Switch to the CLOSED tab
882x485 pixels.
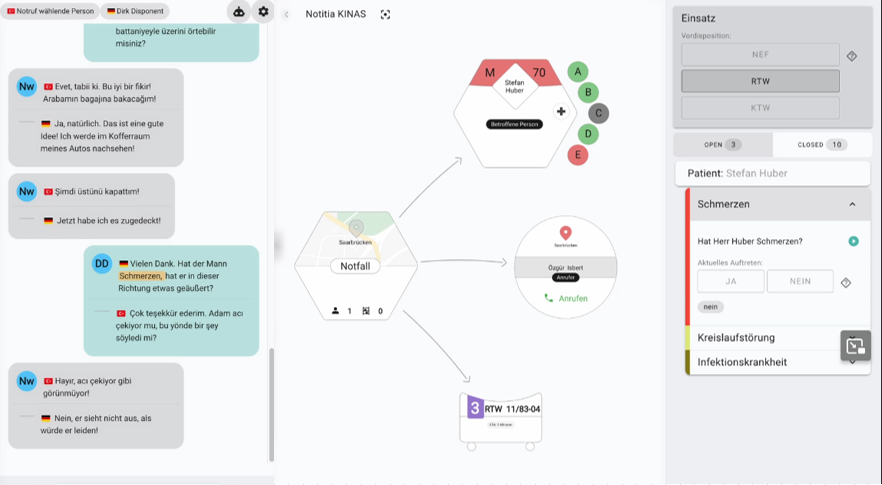pyautogui.click(x=822, y=145)
